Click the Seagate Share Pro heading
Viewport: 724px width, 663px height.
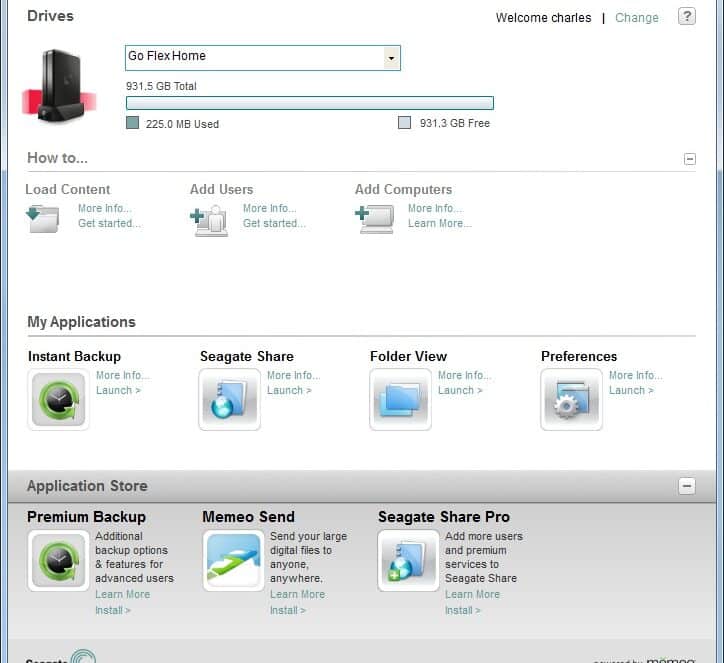click(444, 517)
